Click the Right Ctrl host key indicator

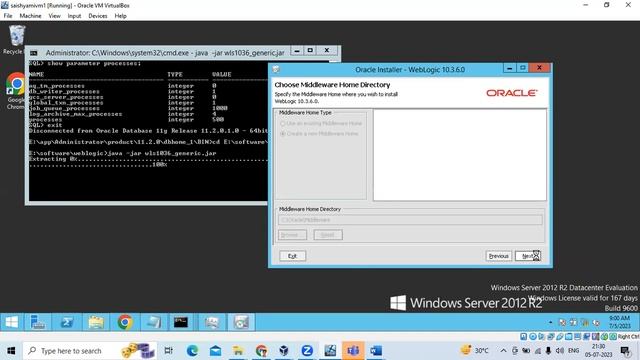[628, 337]
